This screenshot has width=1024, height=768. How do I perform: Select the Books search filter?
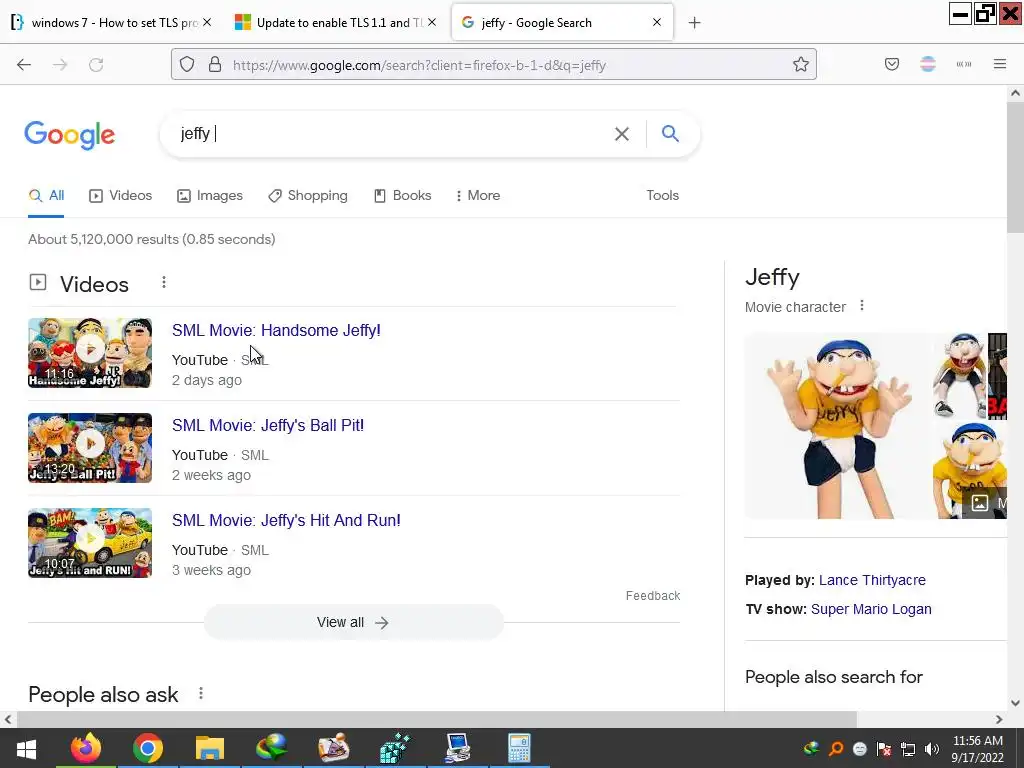[x=402, y=195]
